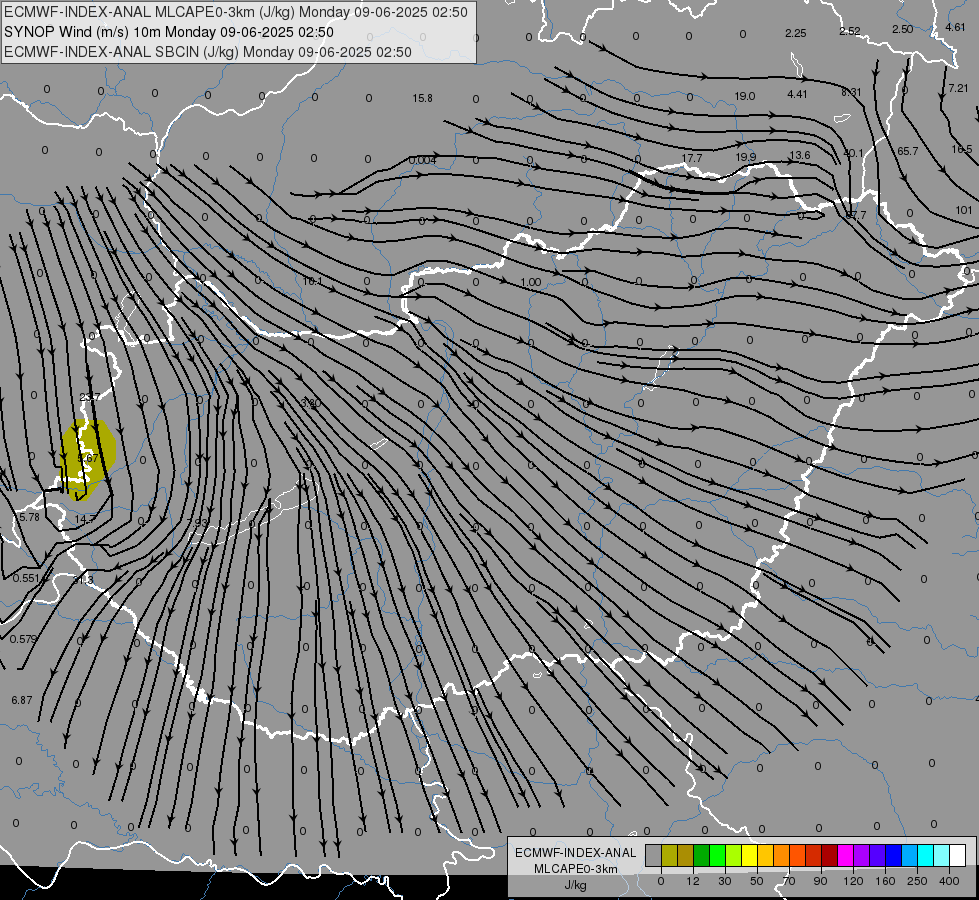Click the legend title MLCAPE0-3km
The height and width of the screenshot is (900, 979).
point(576,869)
